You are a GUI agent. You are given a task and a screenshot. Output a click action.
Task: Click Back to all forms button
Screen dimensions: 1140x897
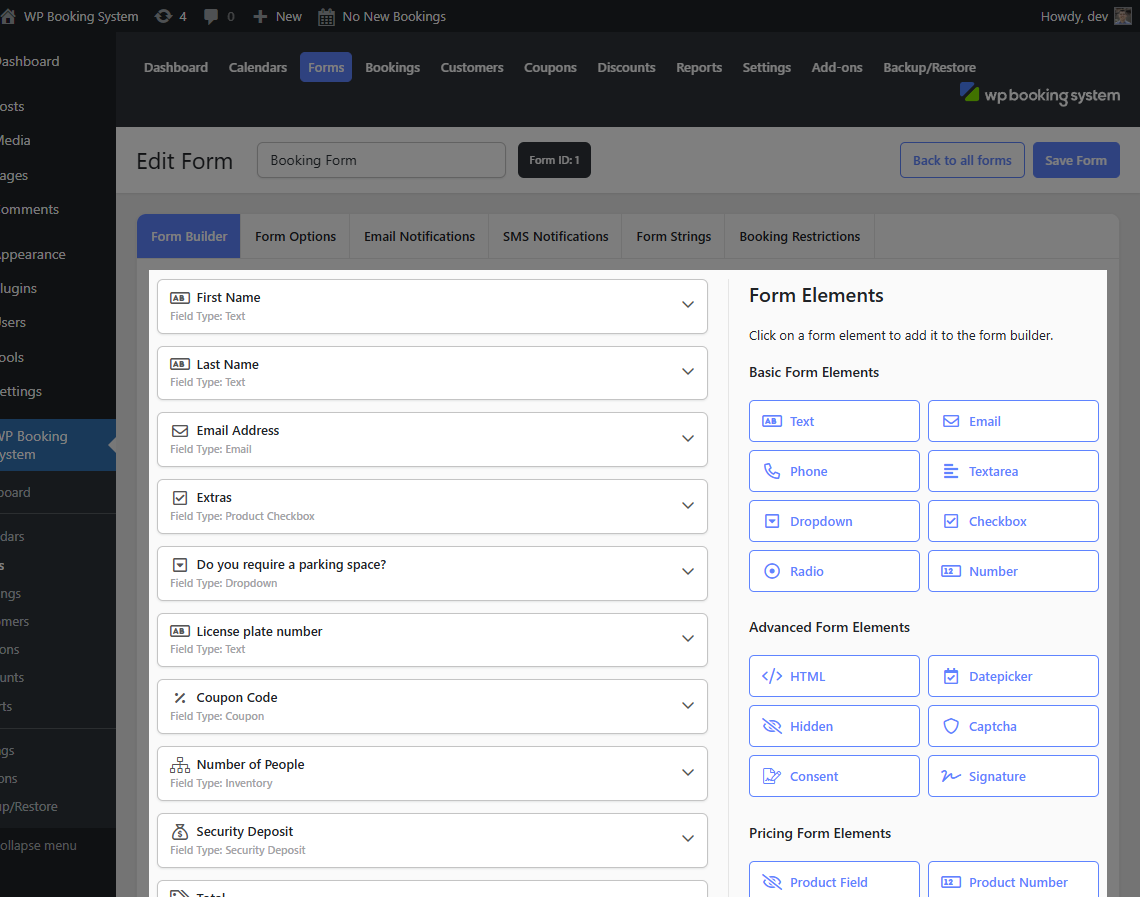pos(962,161)
